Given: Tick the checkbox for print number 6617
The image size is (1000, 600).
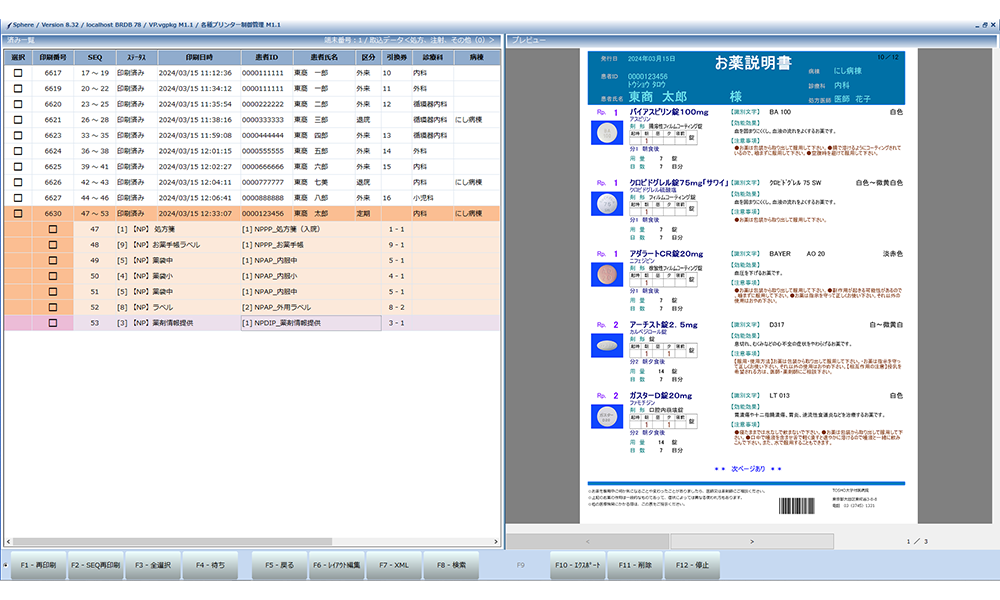Looking at the screenshot, I should [18, 73].
